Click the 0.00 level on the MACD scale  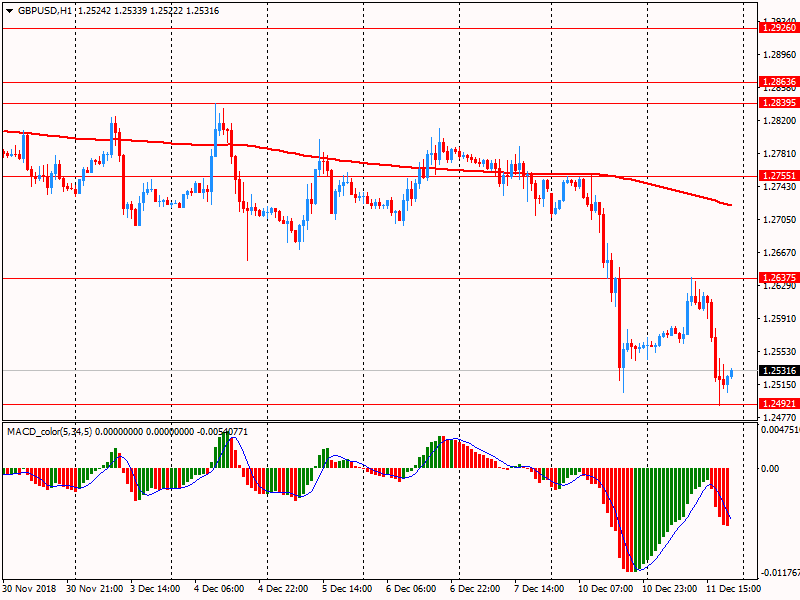click(x=771, y=468)
